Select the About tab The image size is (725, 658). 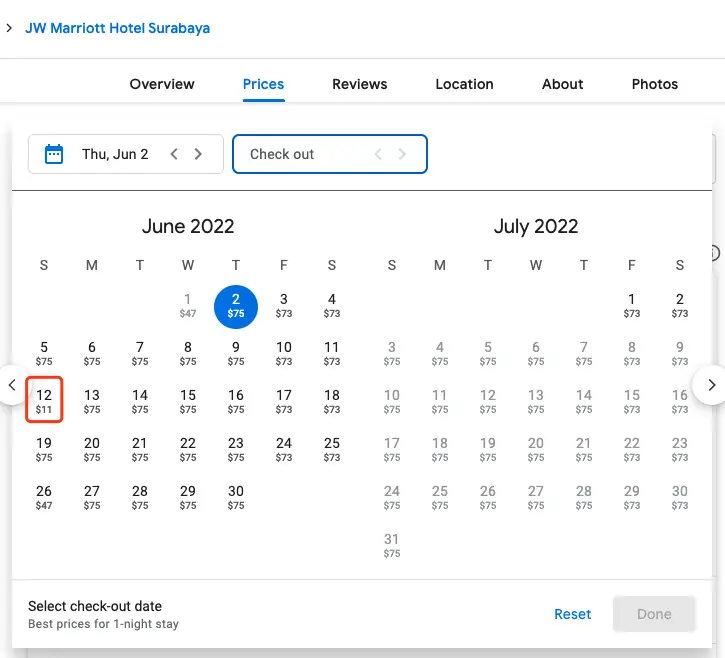pyautogui.click(x=562, y=84)
